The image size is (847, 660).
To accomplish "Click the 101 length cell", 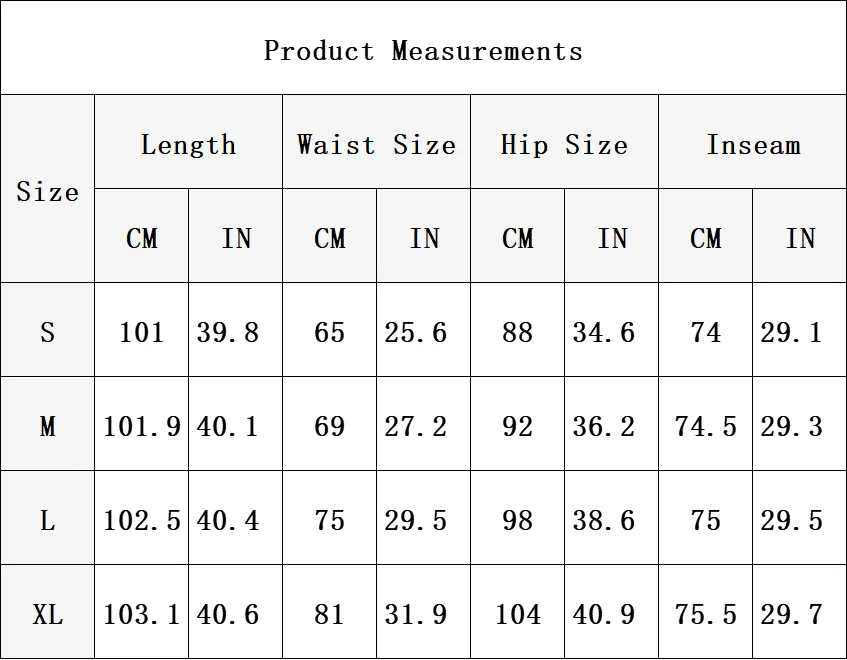I will (141, 332).
